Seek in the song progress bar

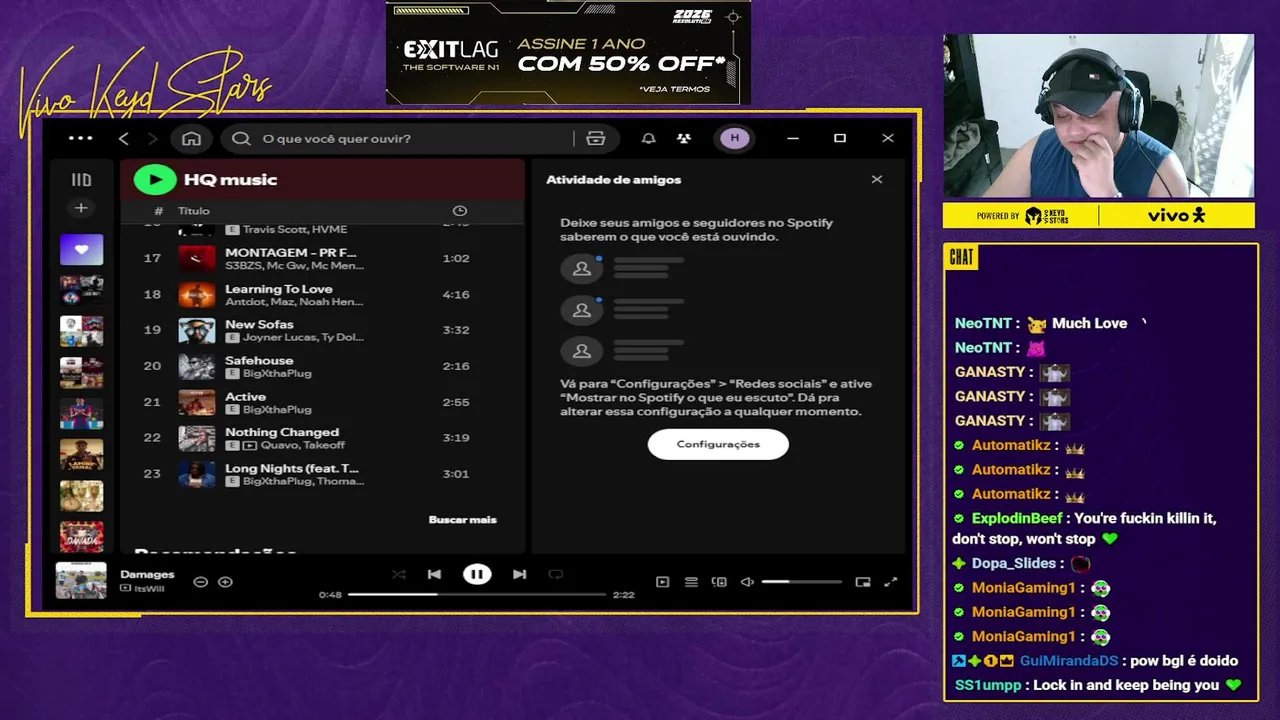point(477,594)
